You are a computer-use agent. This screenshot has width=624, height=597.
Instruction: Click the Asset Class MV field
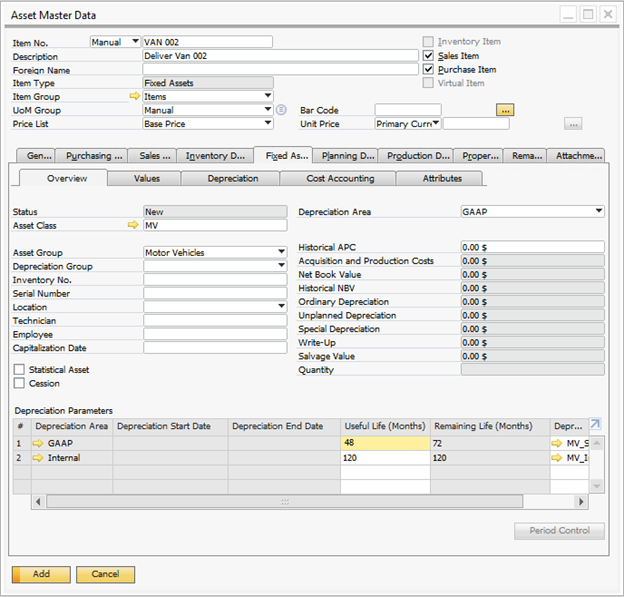pyautogui.click(x=215, y=225)
